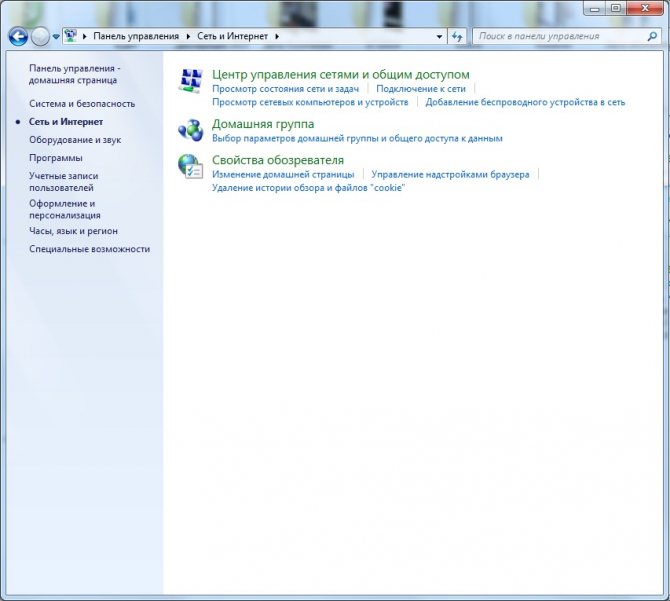Open the Network and Sharing Center icon

pos(191,81)
